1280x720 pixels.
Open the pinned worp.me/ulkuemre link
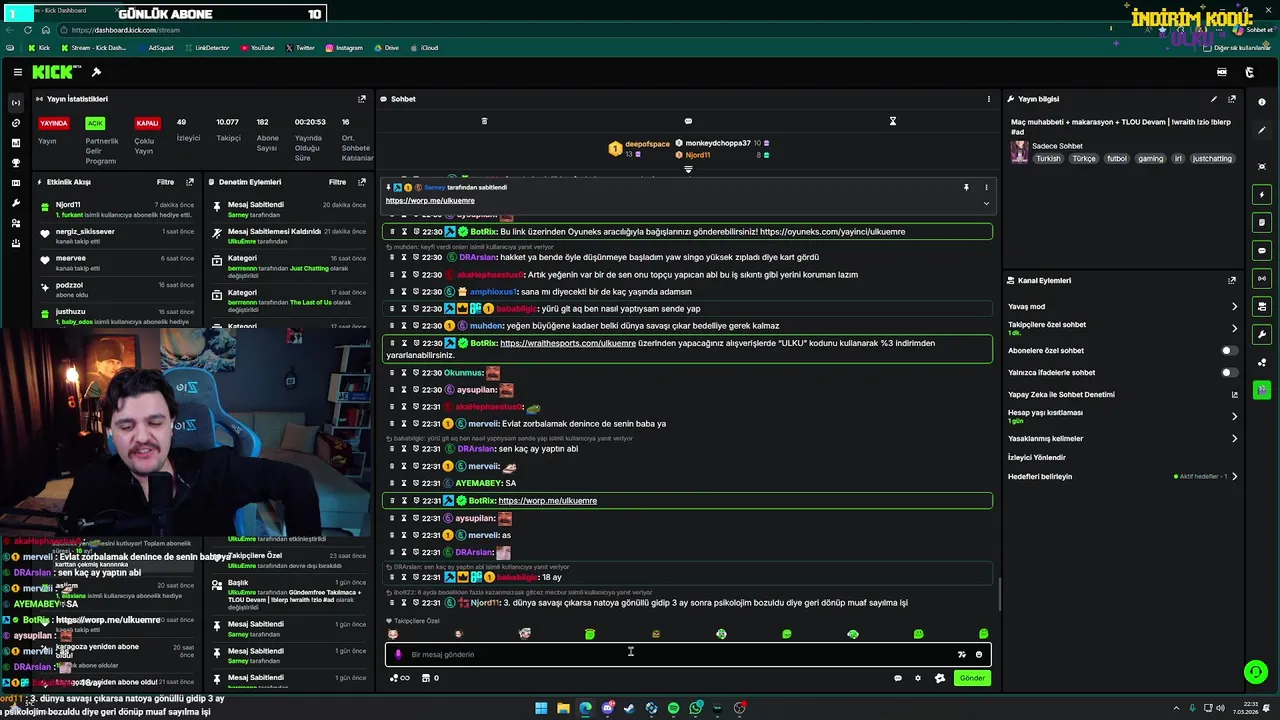point(430,201)
